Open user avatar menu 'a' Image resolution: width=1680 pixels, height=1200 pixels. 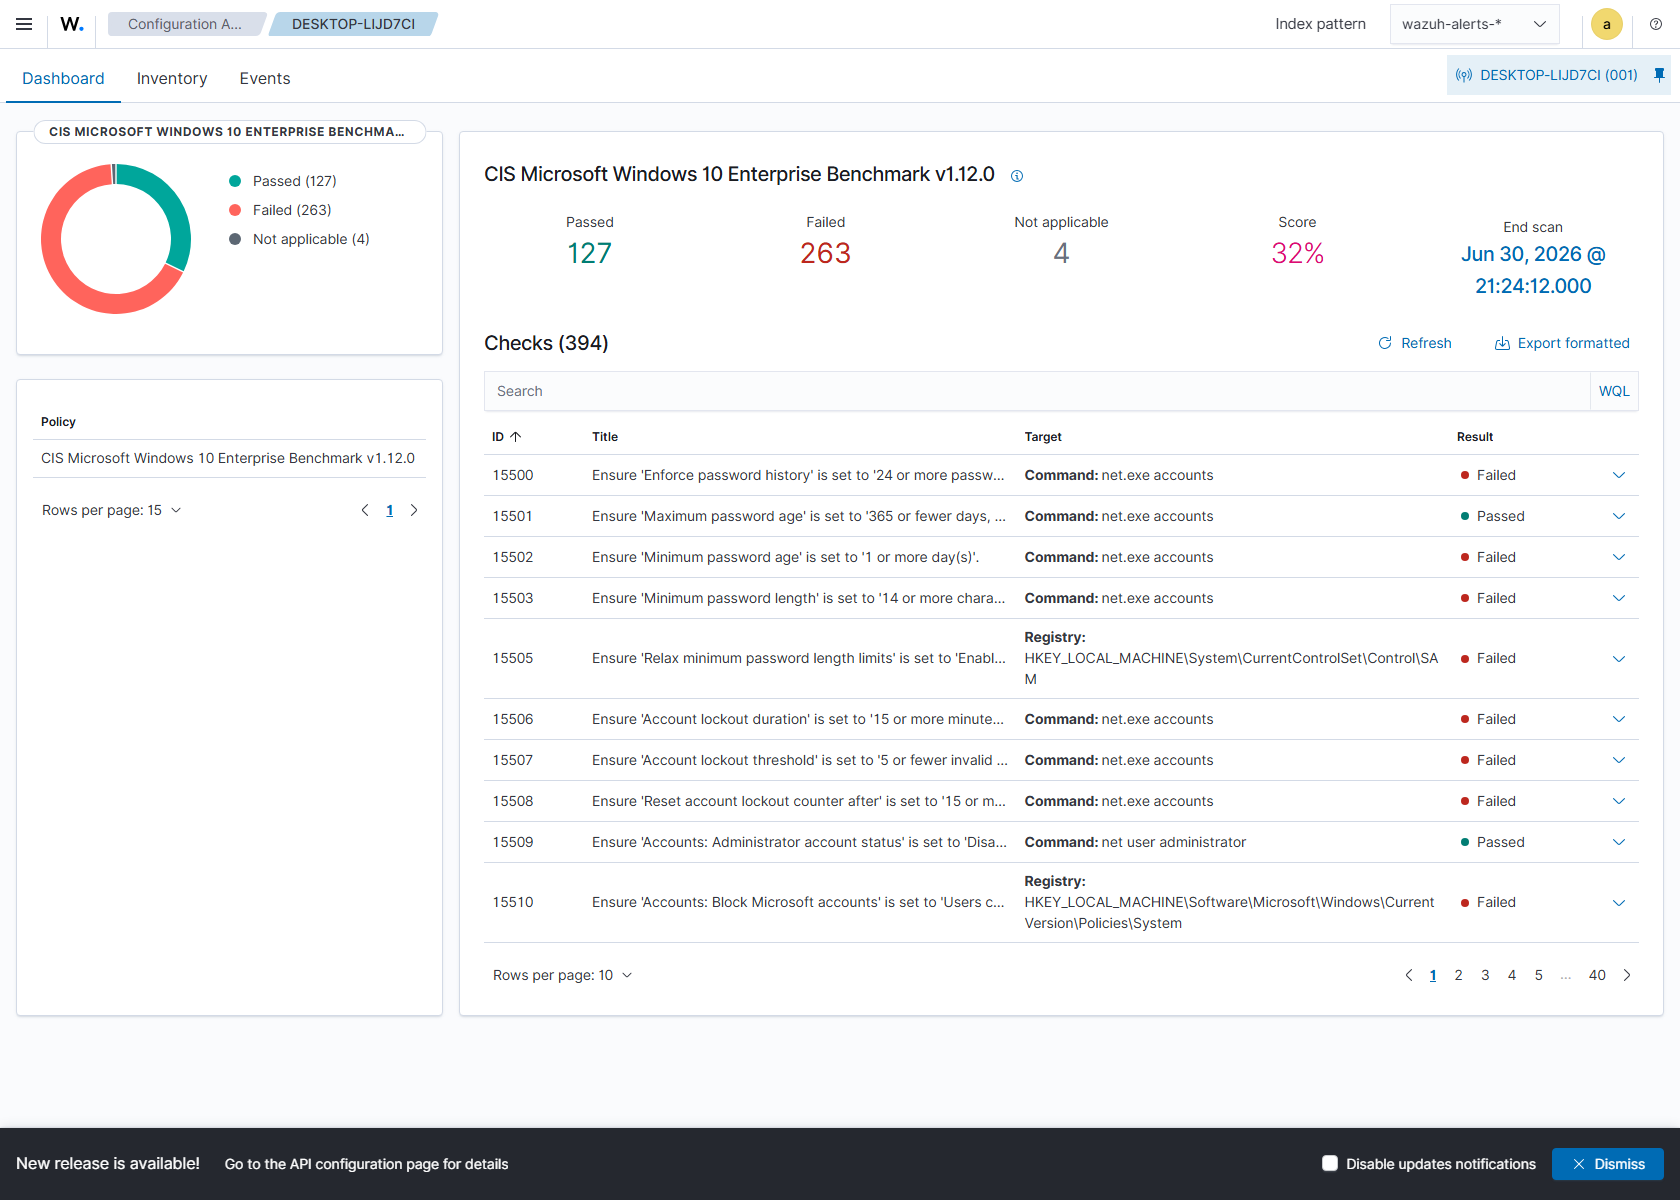point(1607,24)
